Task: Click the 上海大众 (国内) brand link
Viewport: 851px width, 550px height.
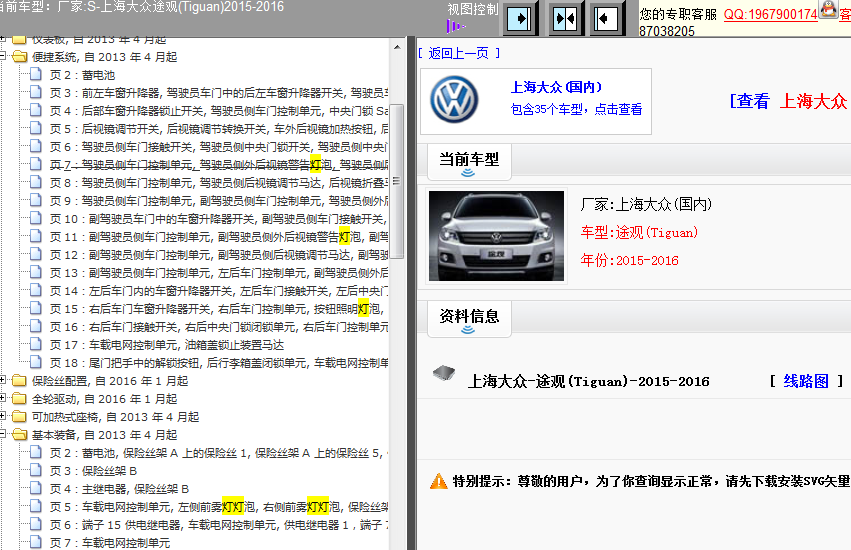Action: [556, 87]
